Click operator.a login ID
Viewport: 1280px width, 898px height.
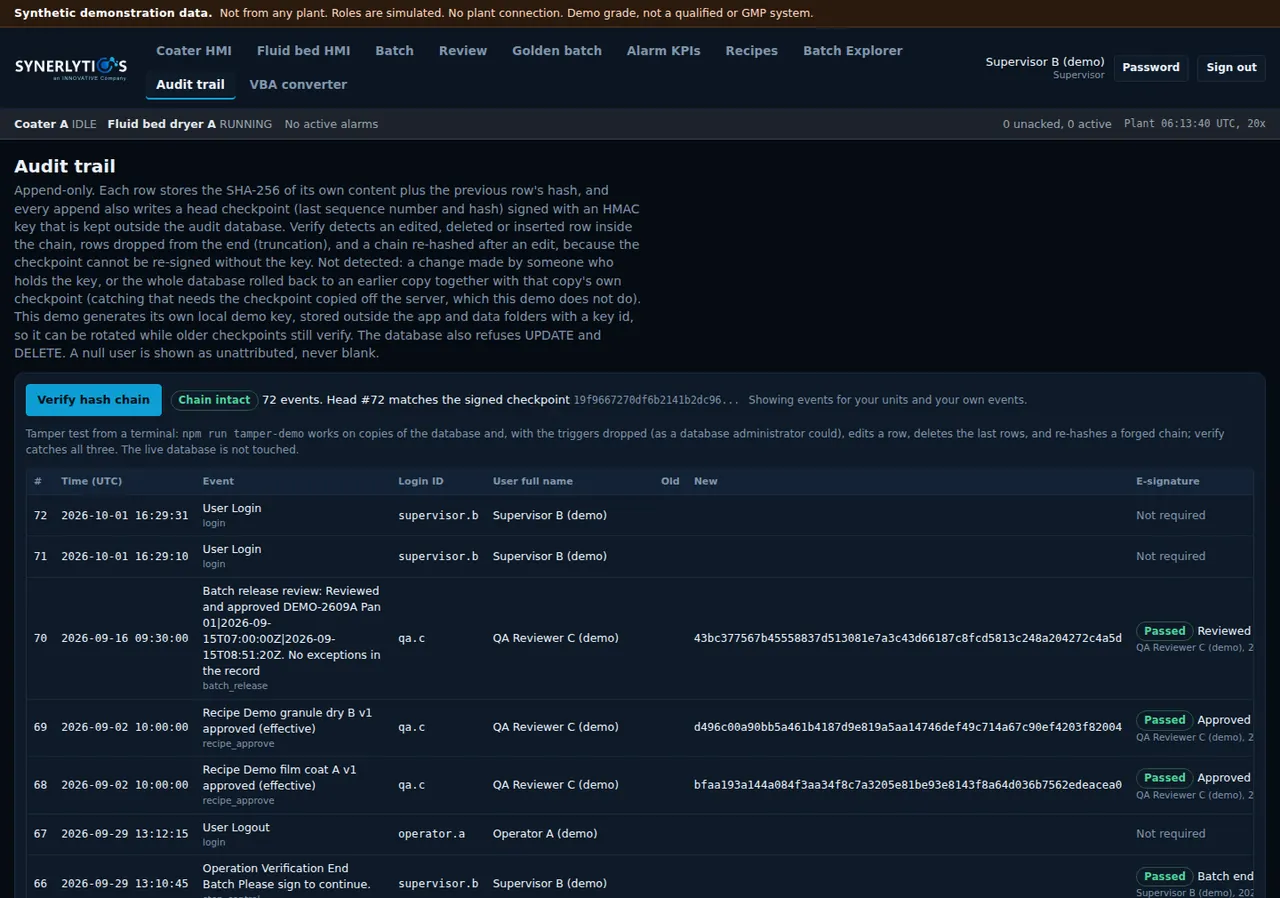click(x=431, y=833)
